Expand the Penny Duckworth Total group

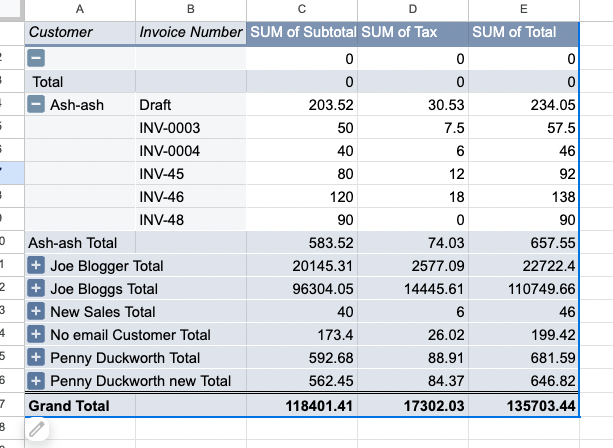[36, 358]
